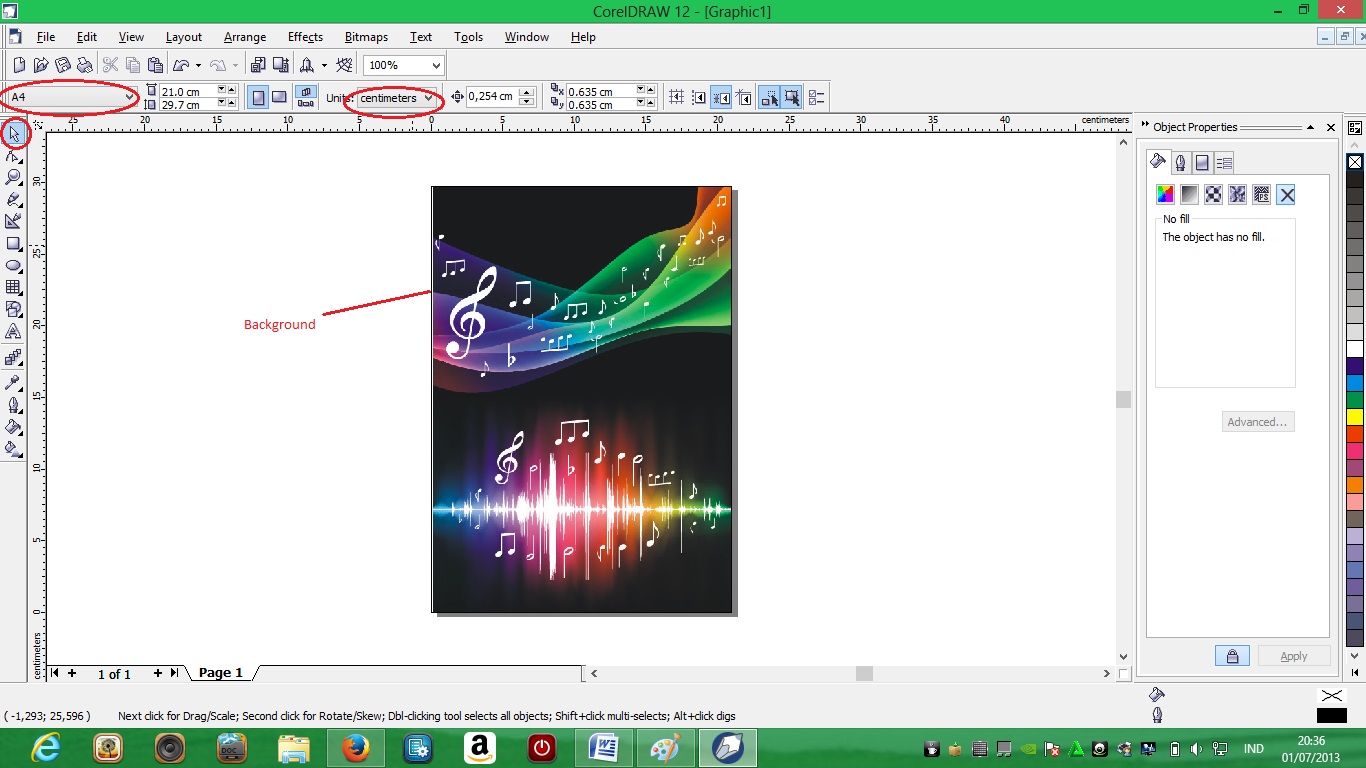Select the Eyedropper tool
Viewport: 1366px width, 768px height.
(14, 382)
